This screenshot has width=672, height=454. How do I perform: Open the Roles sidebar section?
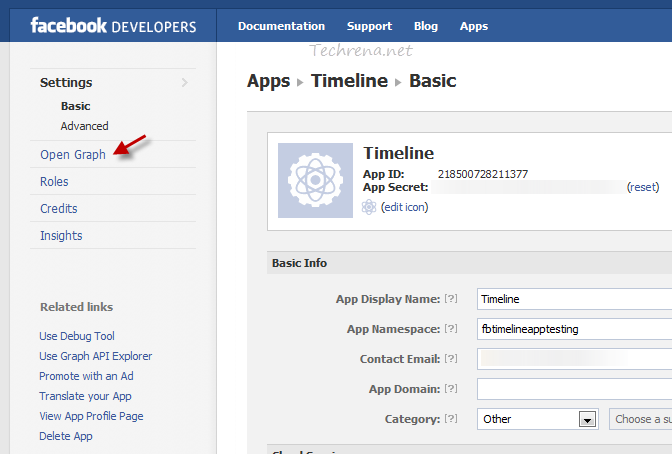[54, 181]
